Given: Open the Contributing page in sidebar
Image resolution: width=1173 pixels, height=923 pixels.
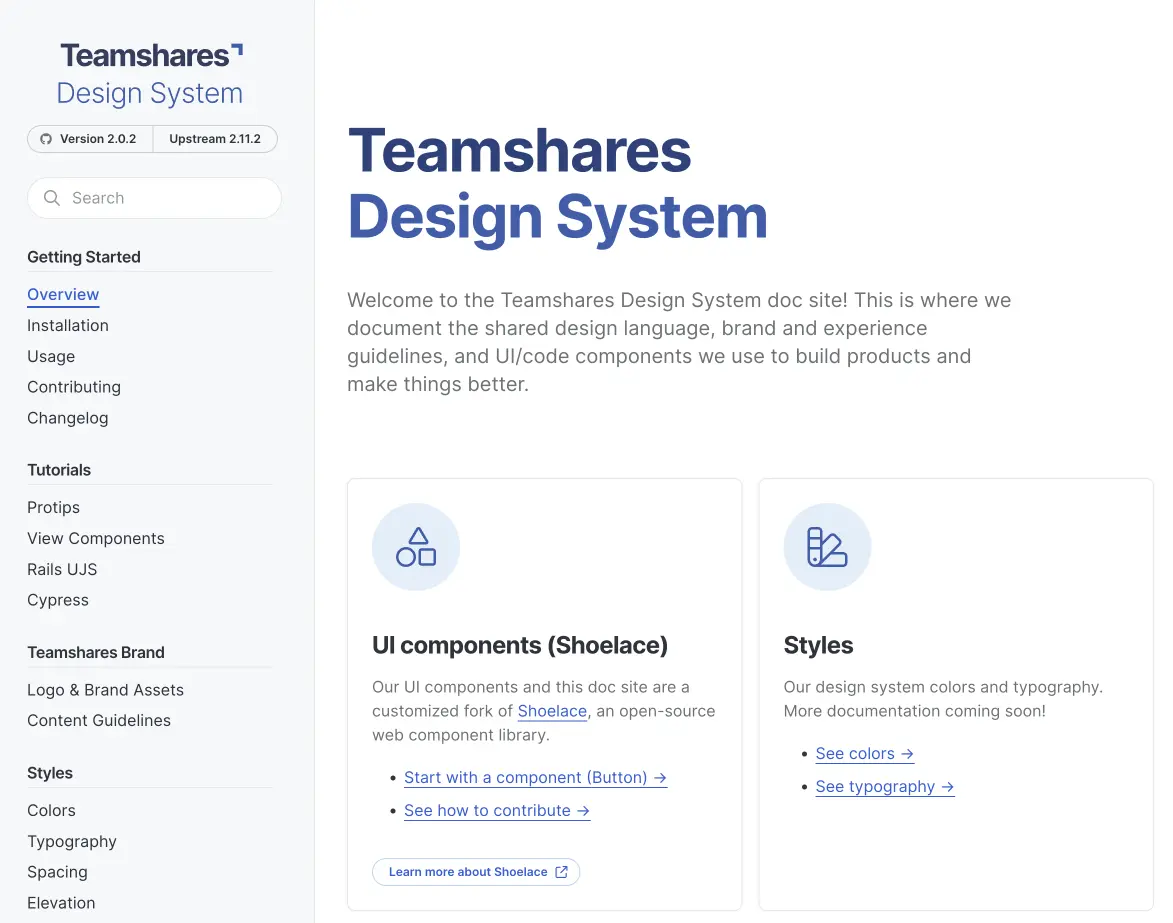Looking at the screenshot, I should coord(74,387).
